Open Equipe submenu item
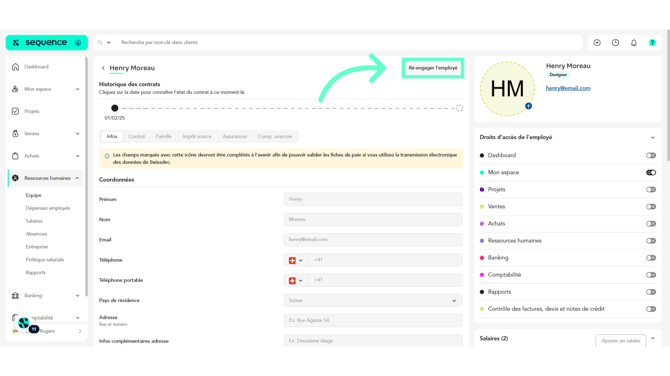 [33, 195]
